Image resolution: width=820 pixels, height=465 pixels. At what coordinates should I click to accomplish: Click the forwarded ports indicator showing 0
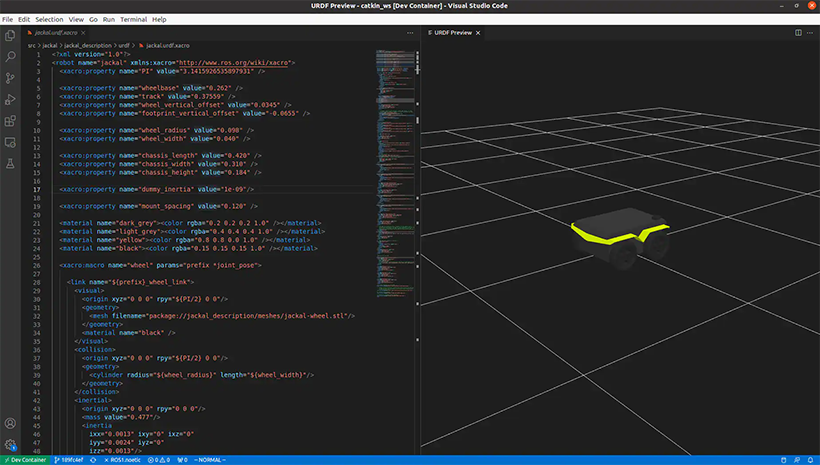[x=182, y=460]
